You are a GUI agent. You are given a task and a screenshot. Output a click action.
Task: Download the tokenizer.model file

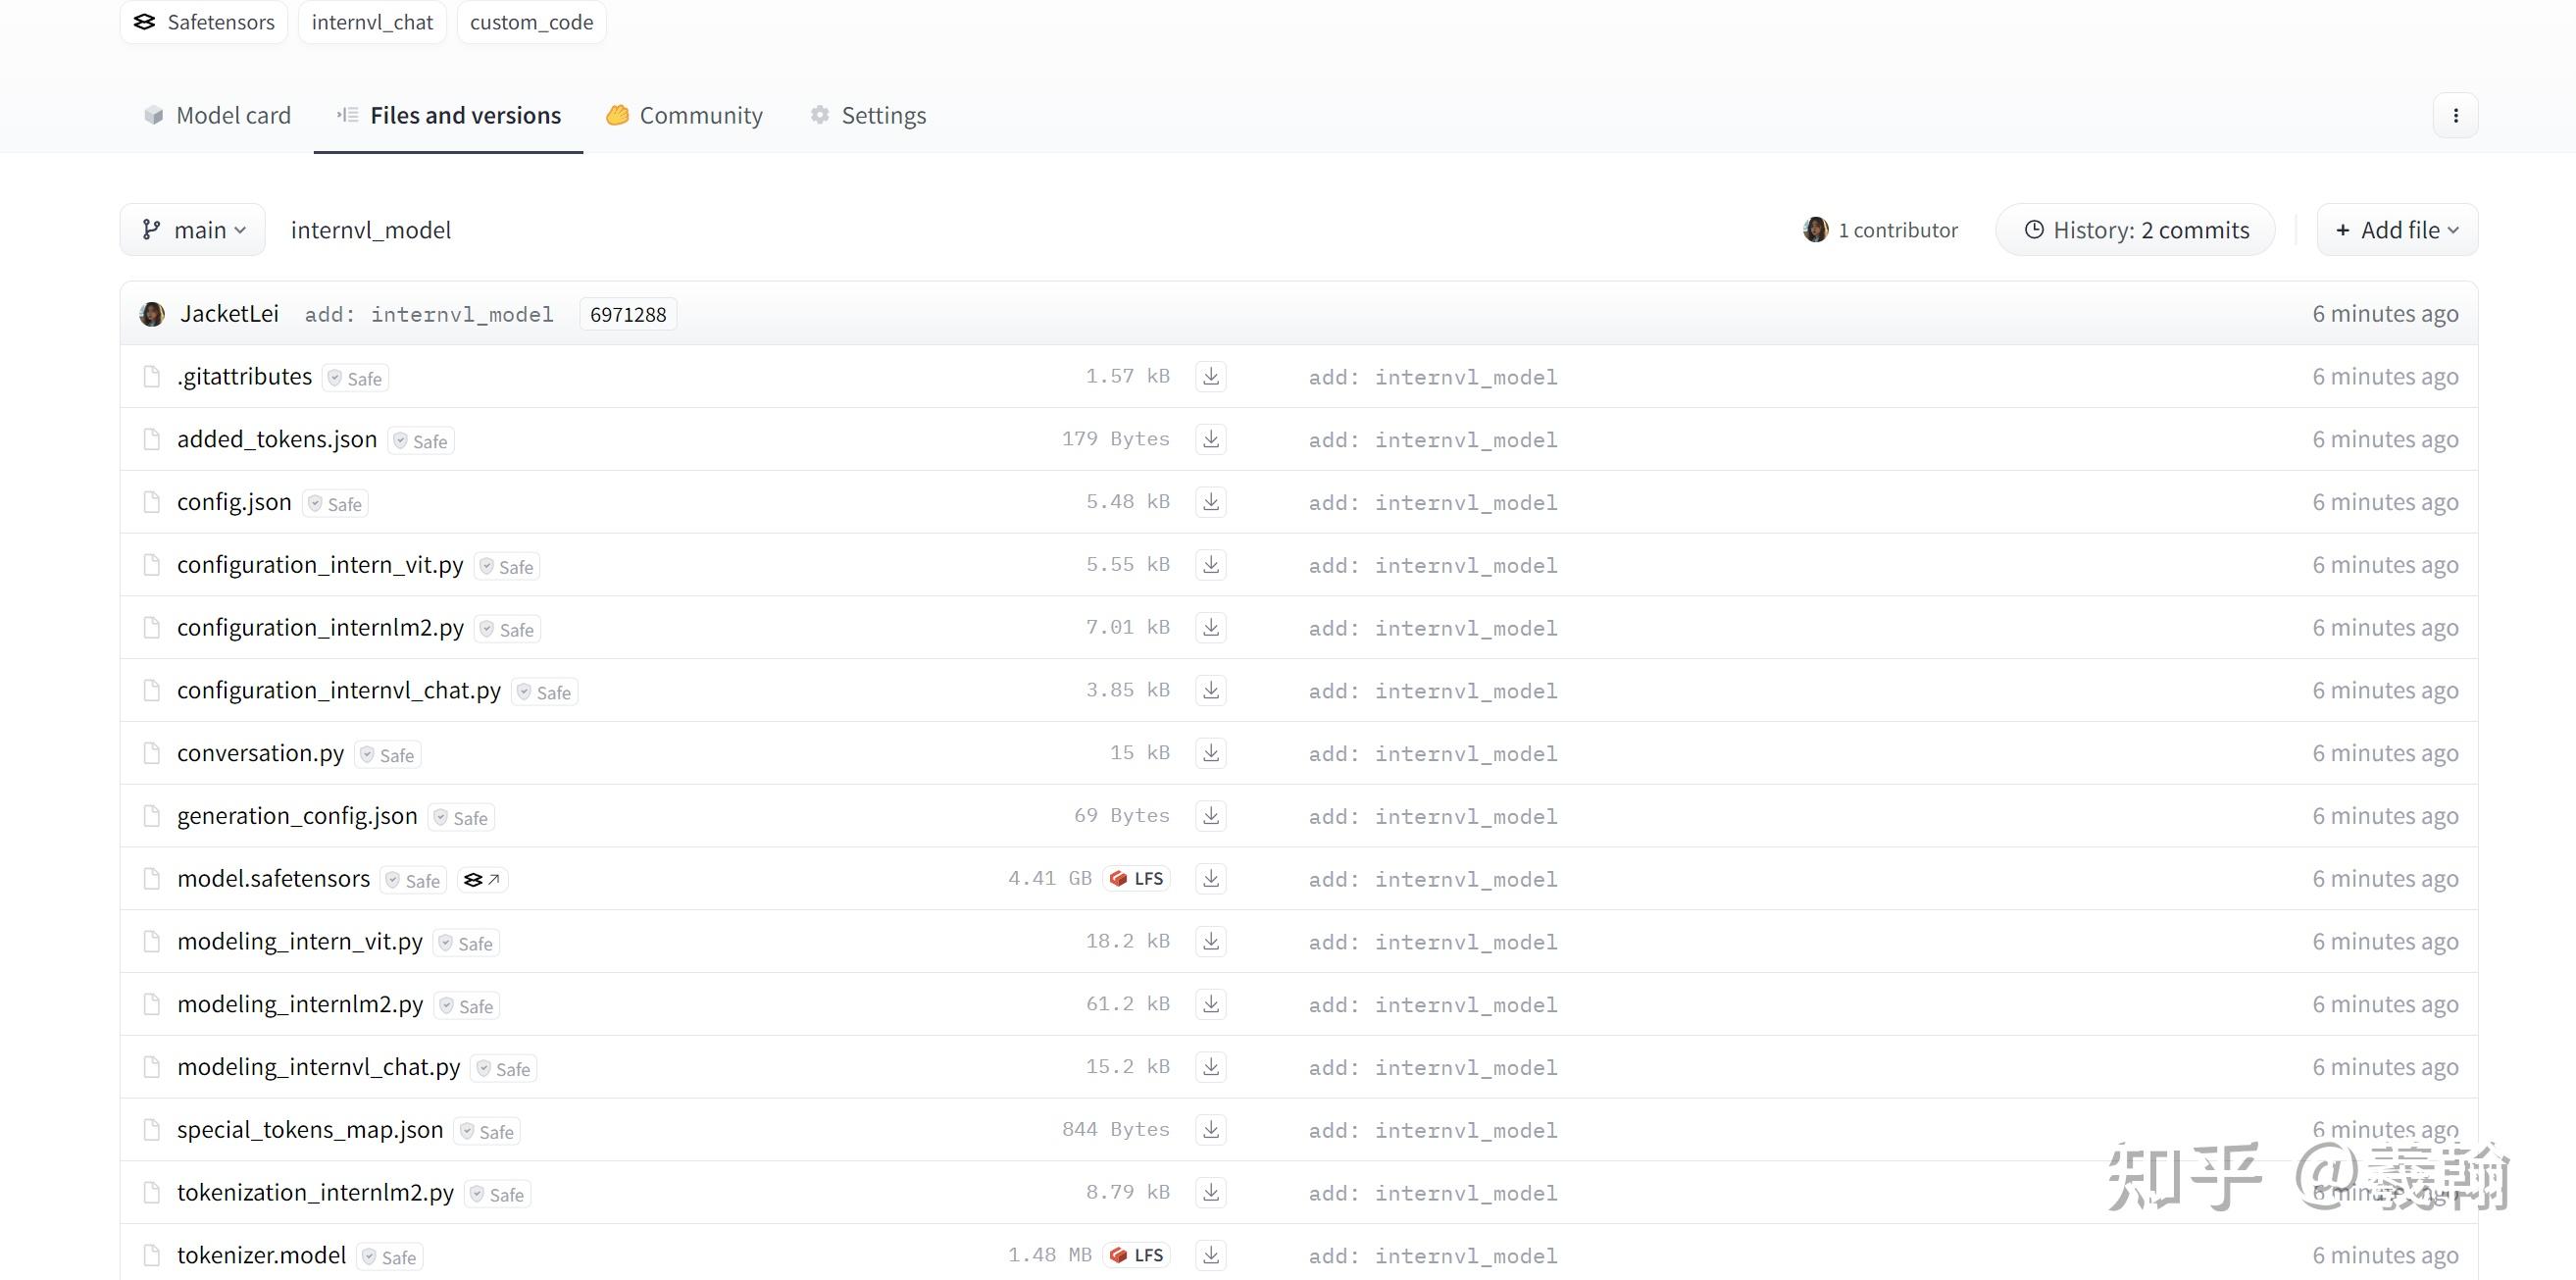(1210, 1255)
